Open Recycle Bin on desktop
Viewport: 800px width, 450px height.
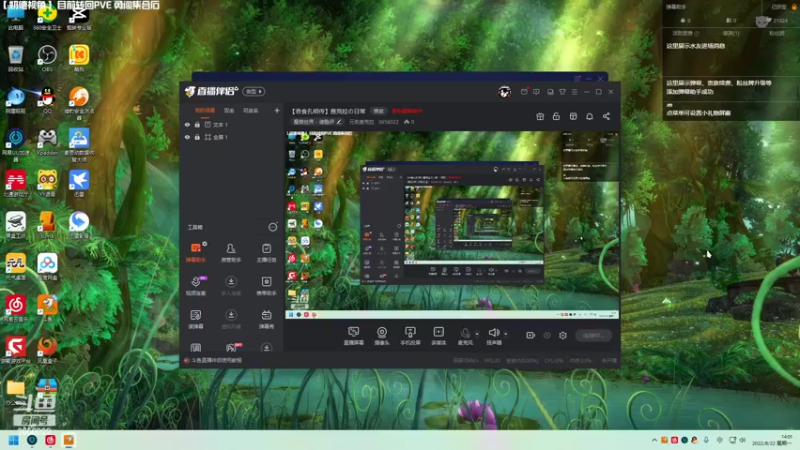tap(16, 58)
